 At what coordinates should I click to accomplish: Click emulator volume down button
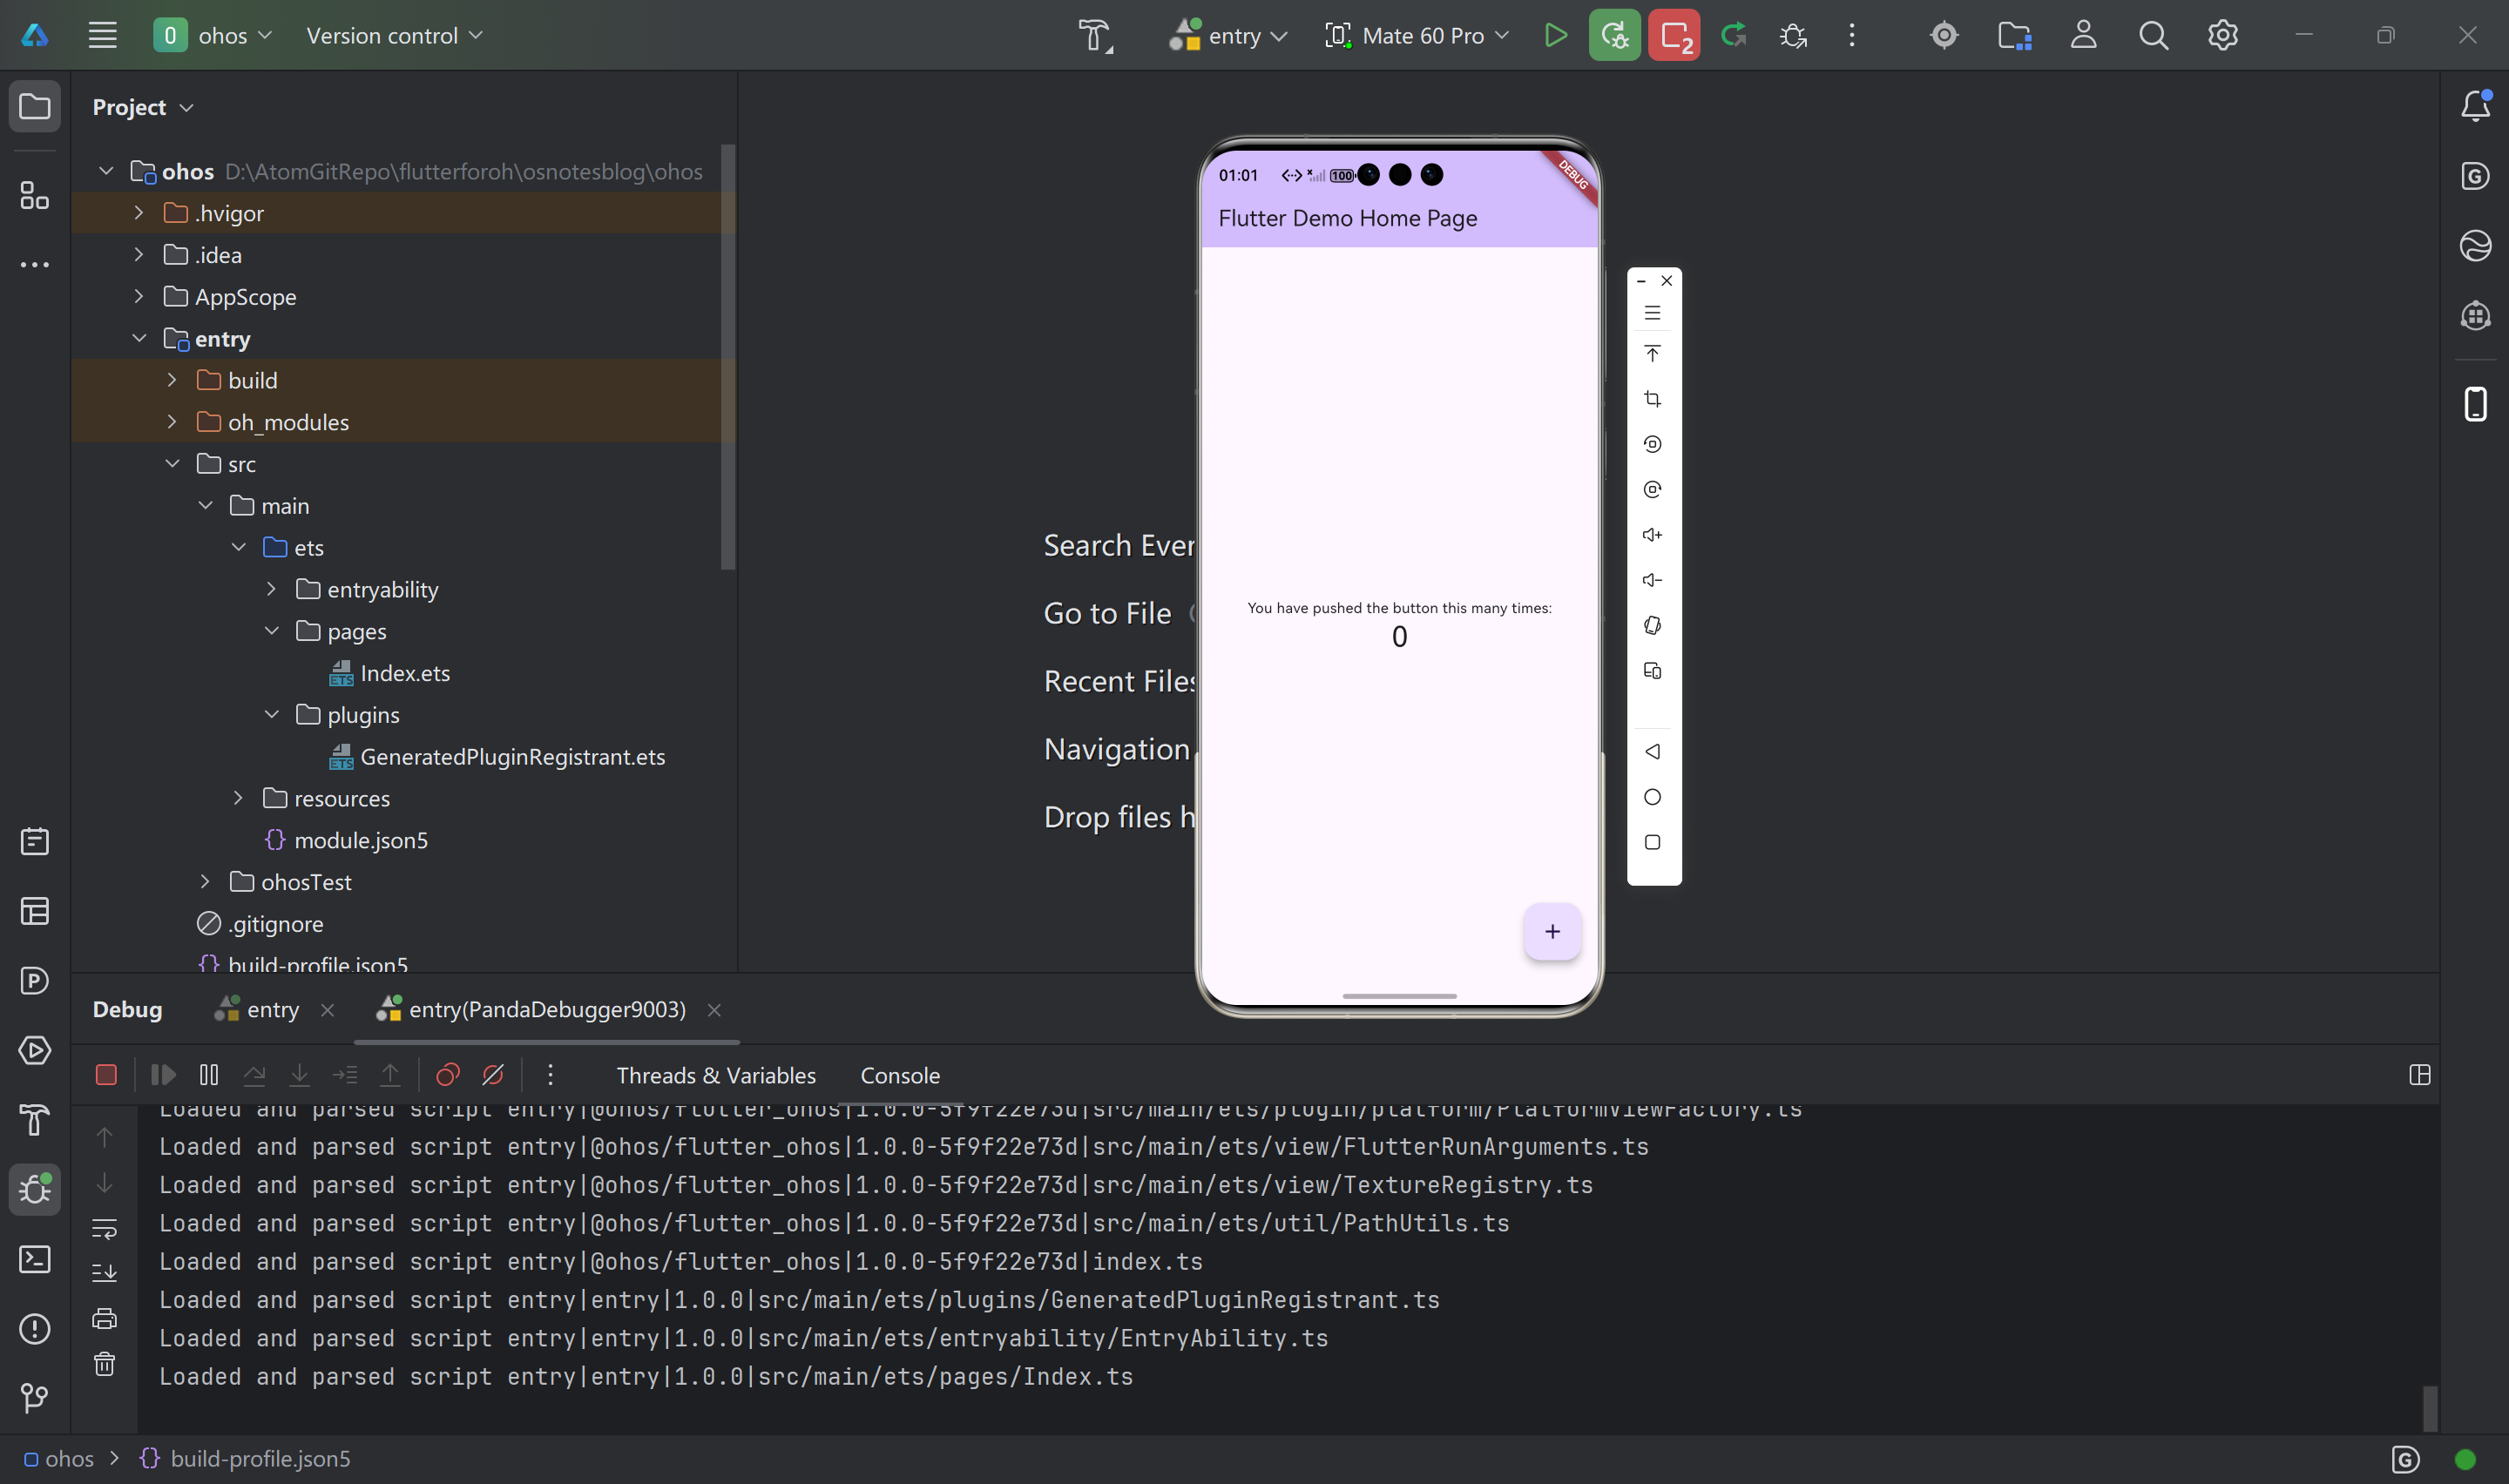click(x=1652, y=580)
